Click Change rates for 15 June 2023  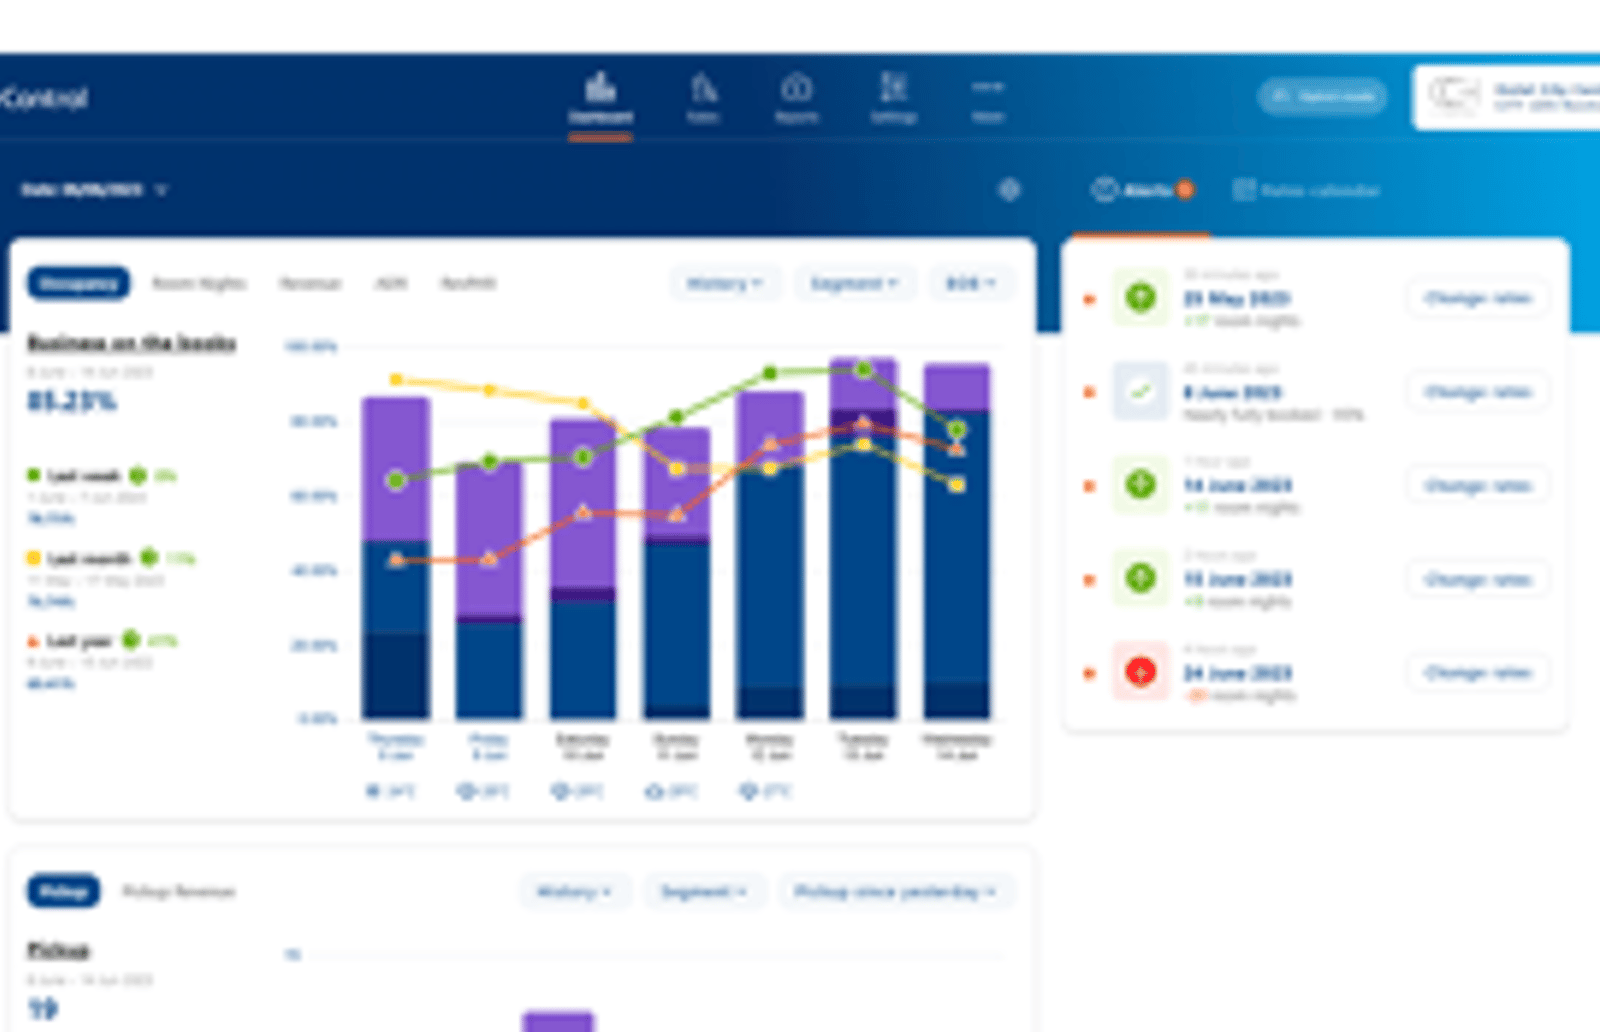point(1478,578)
